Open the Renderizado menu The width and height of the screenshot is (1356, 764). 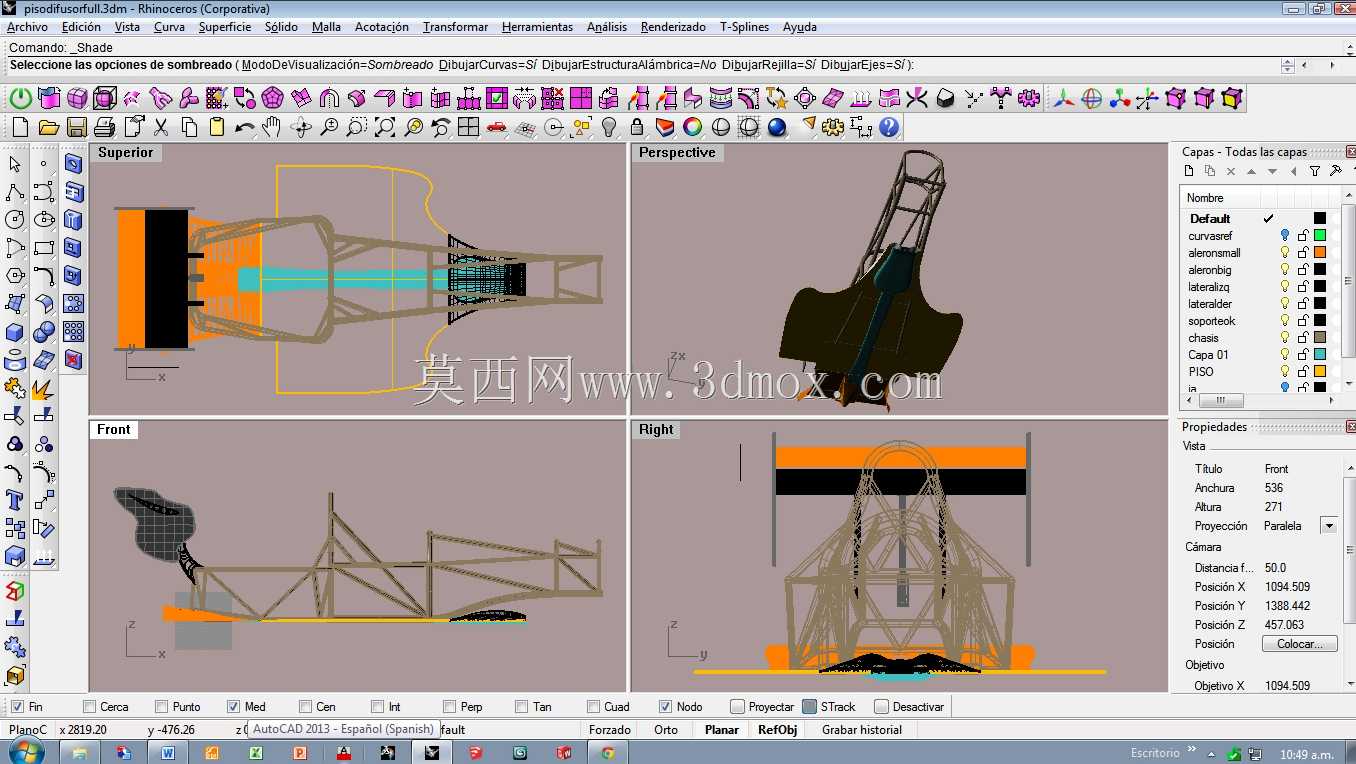(x=673, y=27)
